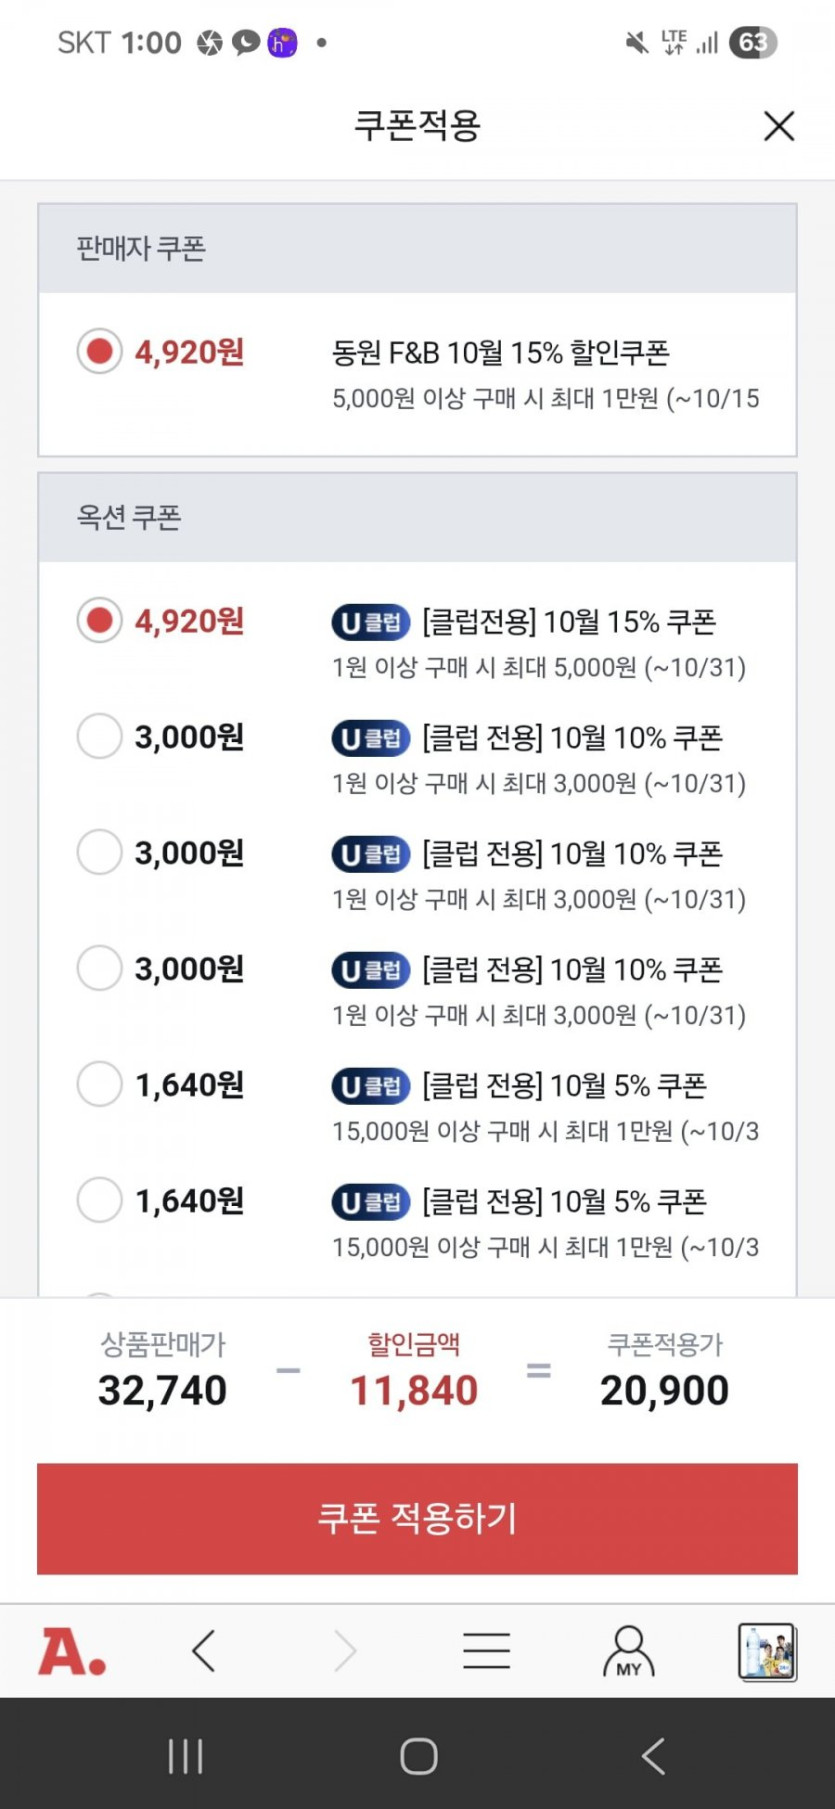Tap the 동원 F&B 10월 15% 할인쿠폰 label
The height and width of the screenshot is (1809, 835).
pyautogui.click(x=500, y=352)
